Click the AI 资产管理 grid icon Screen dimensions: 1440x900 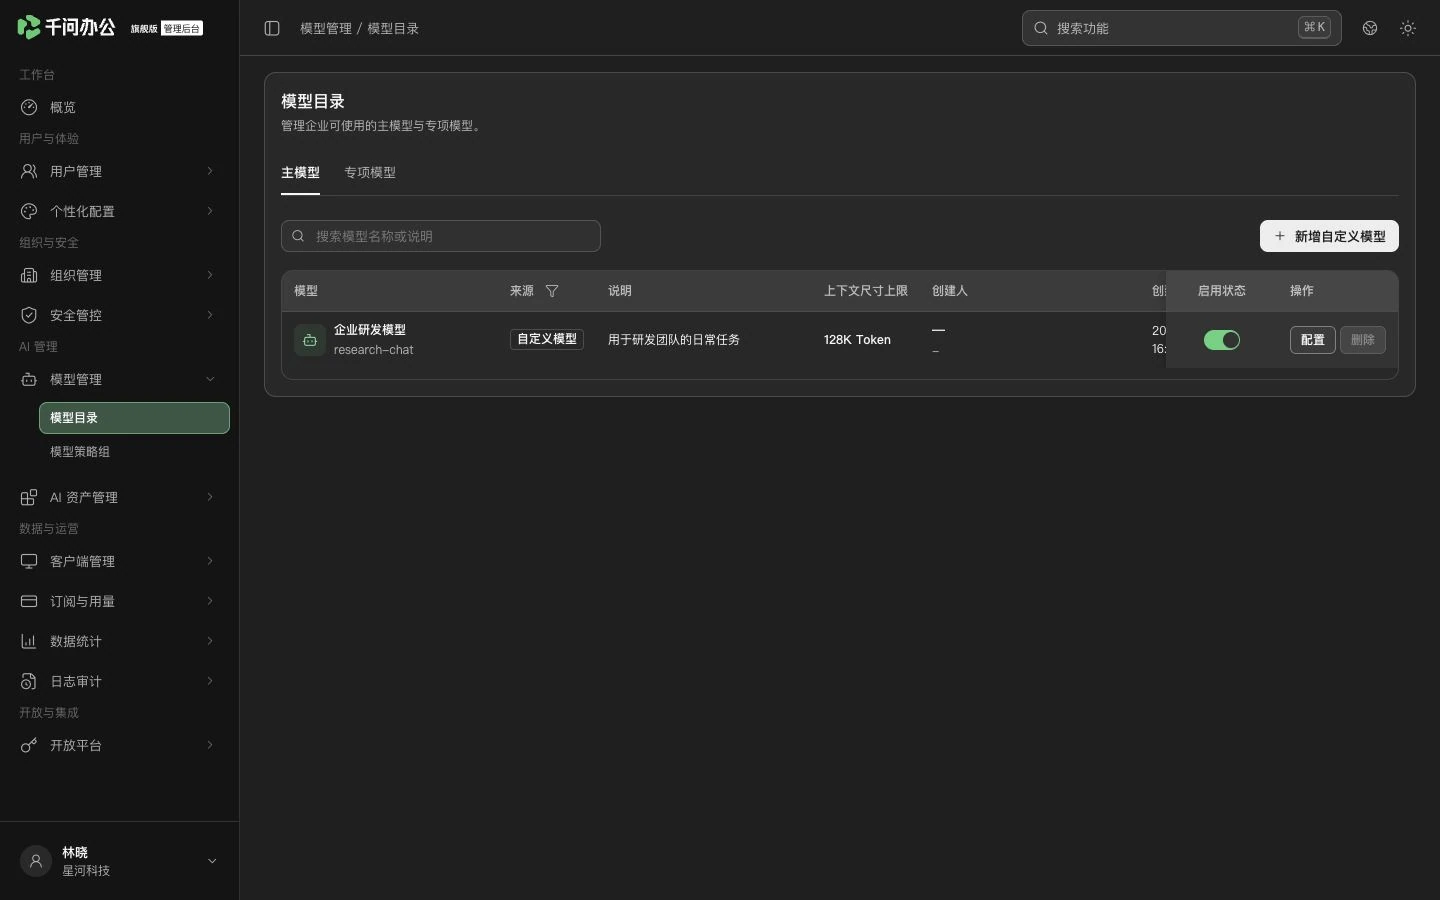[29, 497]
